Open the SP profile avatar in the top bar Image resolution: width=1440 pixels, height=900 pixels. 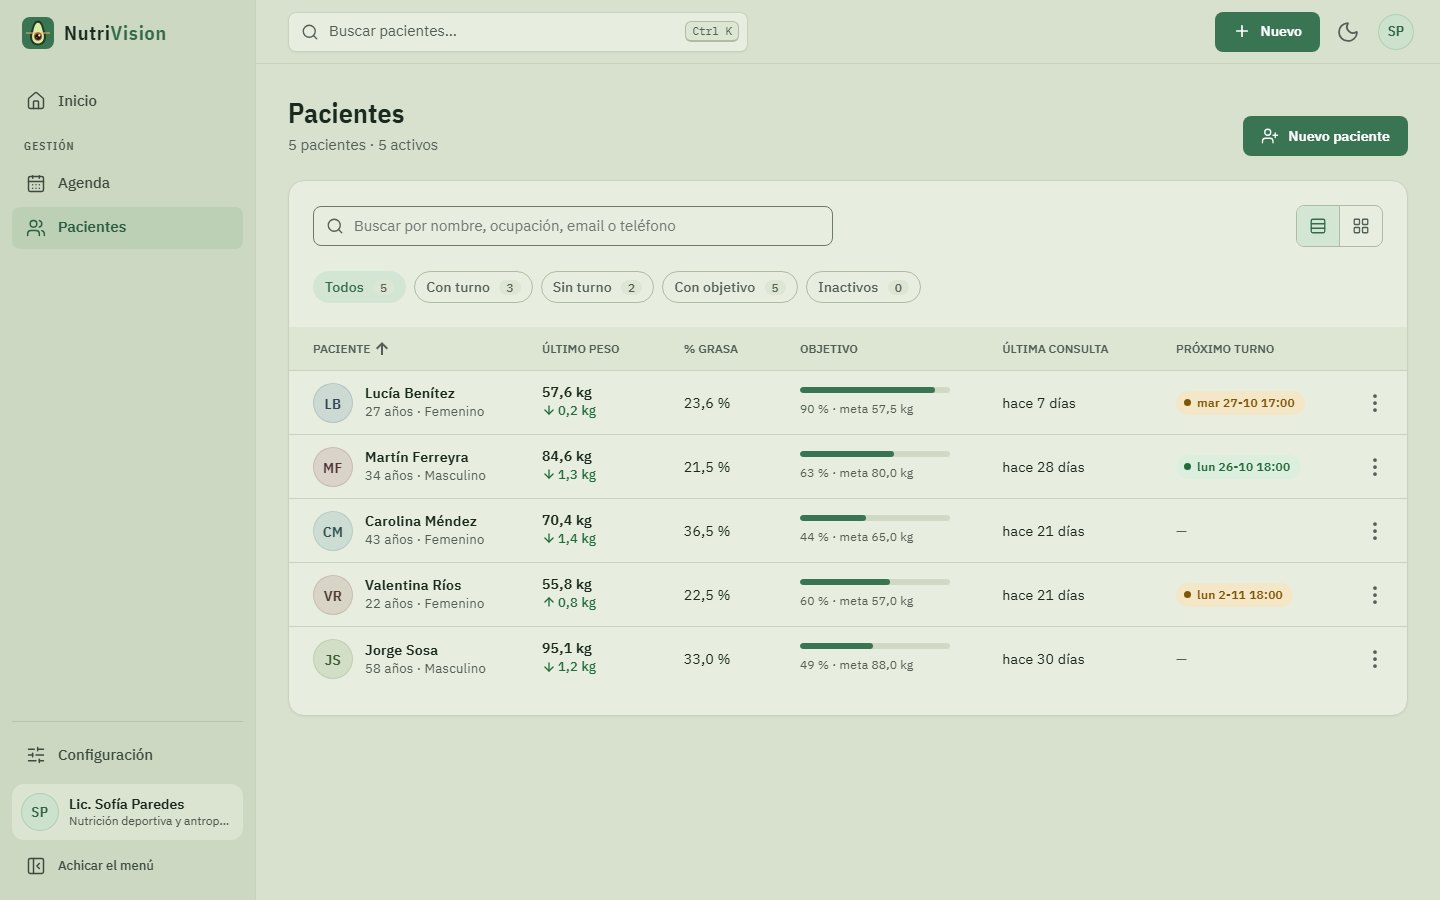tap(1396, 32)
